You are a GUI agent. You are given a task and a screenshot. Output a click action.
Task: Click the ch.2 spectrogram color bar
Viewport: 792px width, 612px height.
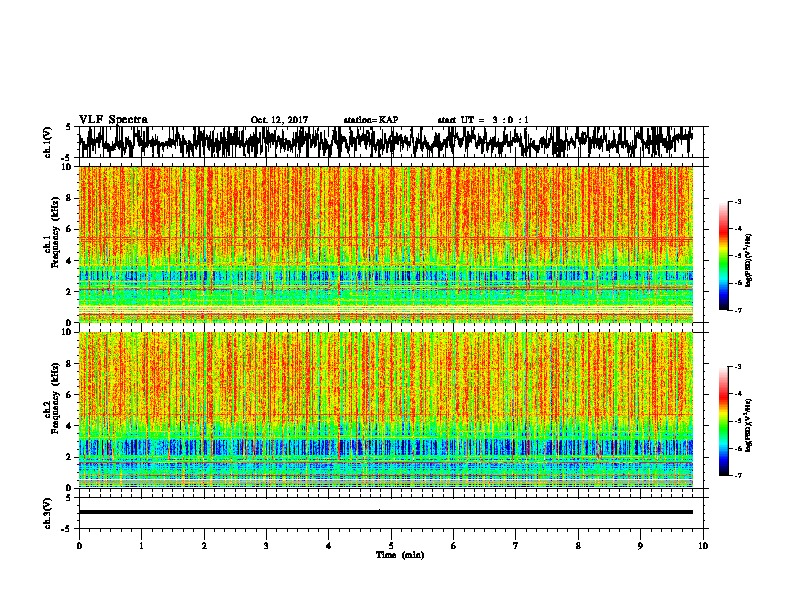(724, 421)
